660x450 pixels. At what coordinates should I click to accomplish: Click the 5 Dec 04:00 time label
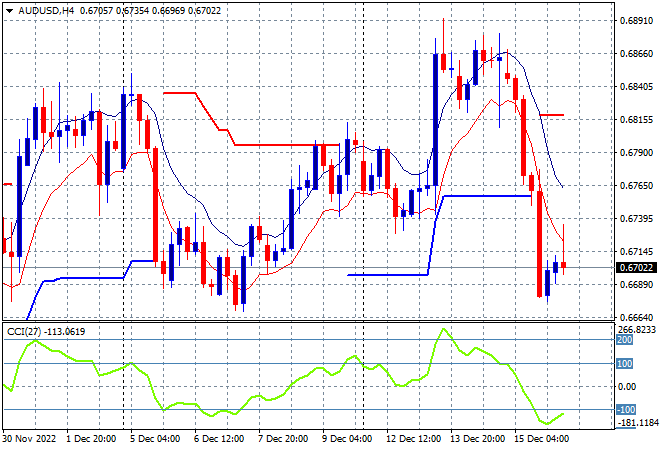(x=155, y=438)
